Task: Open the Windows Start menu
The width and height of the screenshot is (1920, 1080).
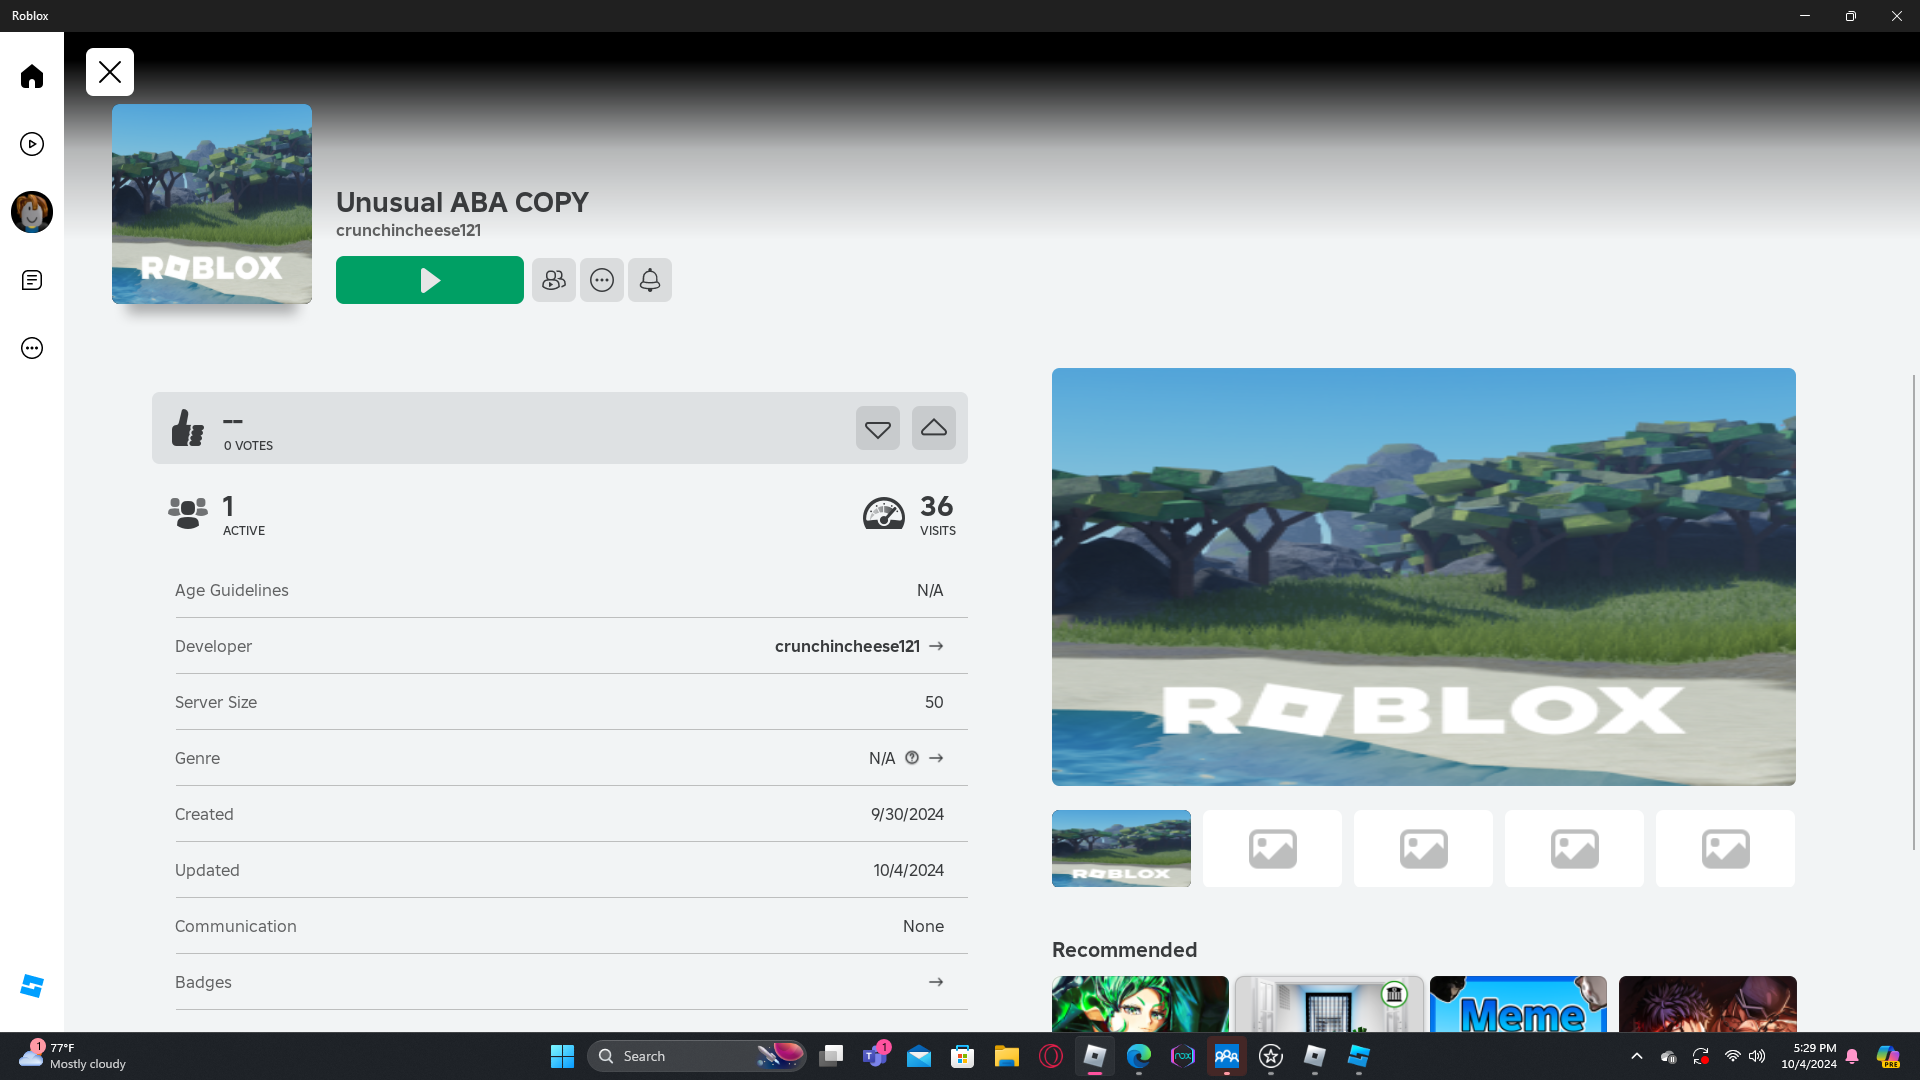Action: click(562, 1056)
